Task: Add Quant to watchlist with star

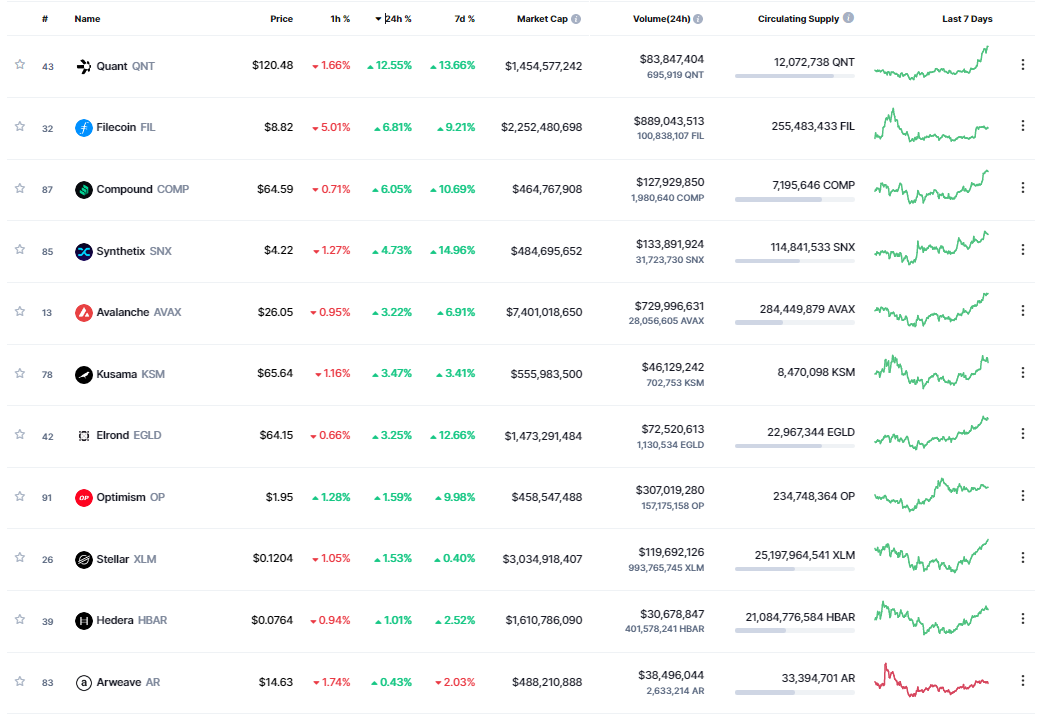Action: pyautogui.click(x=20, y=65)
